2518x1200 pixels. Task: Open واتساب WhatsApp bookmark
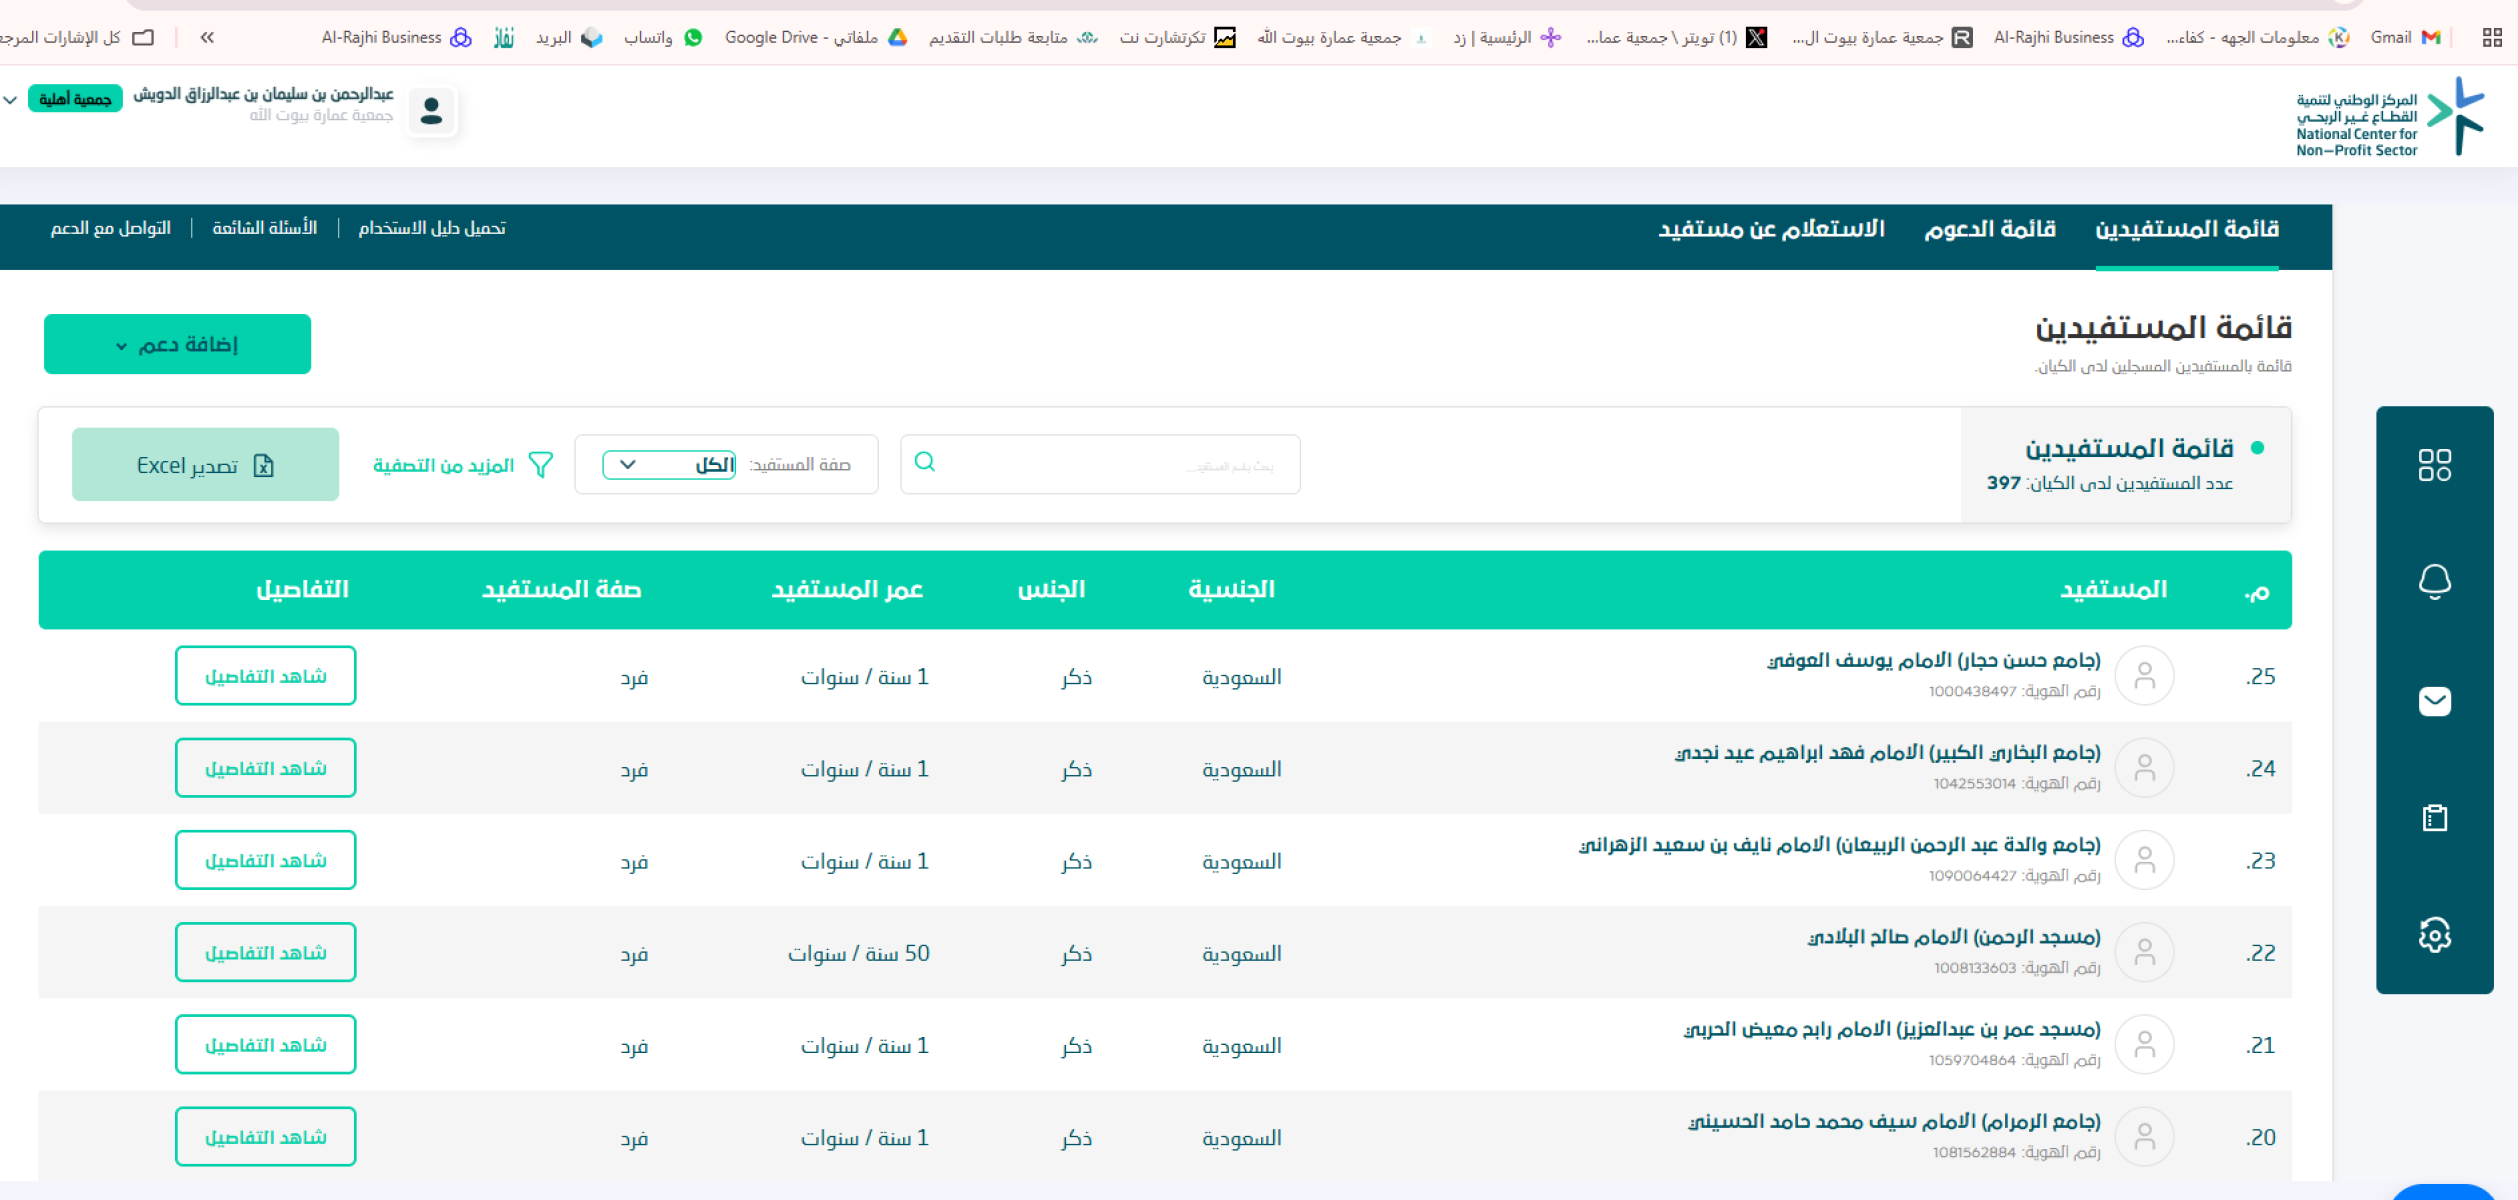[x=663, y=37]
